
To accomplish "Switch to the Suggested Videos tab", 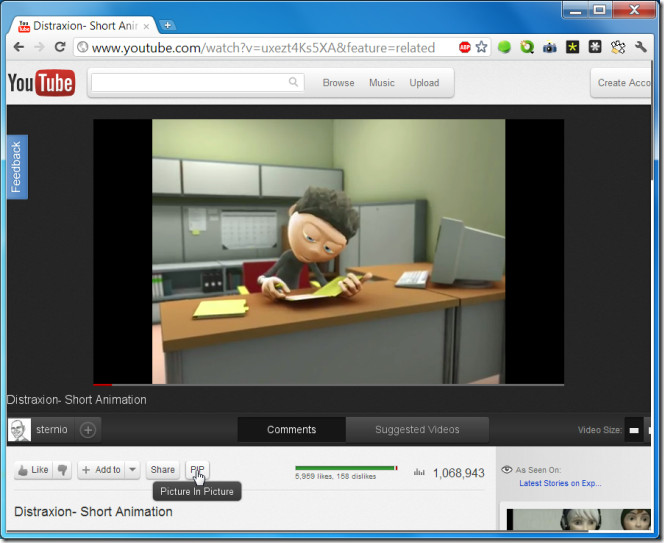I will coord(417,429).
